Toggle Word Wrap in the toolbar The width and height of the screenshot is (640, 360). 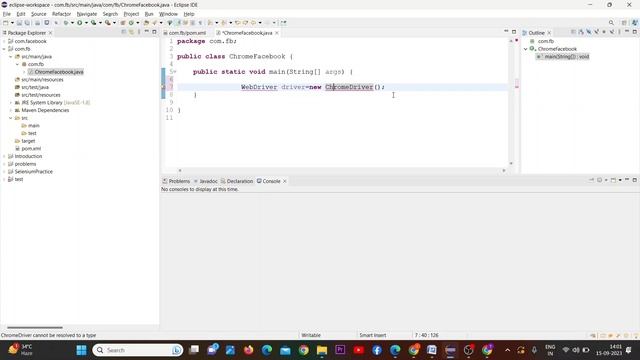(185, 23)
